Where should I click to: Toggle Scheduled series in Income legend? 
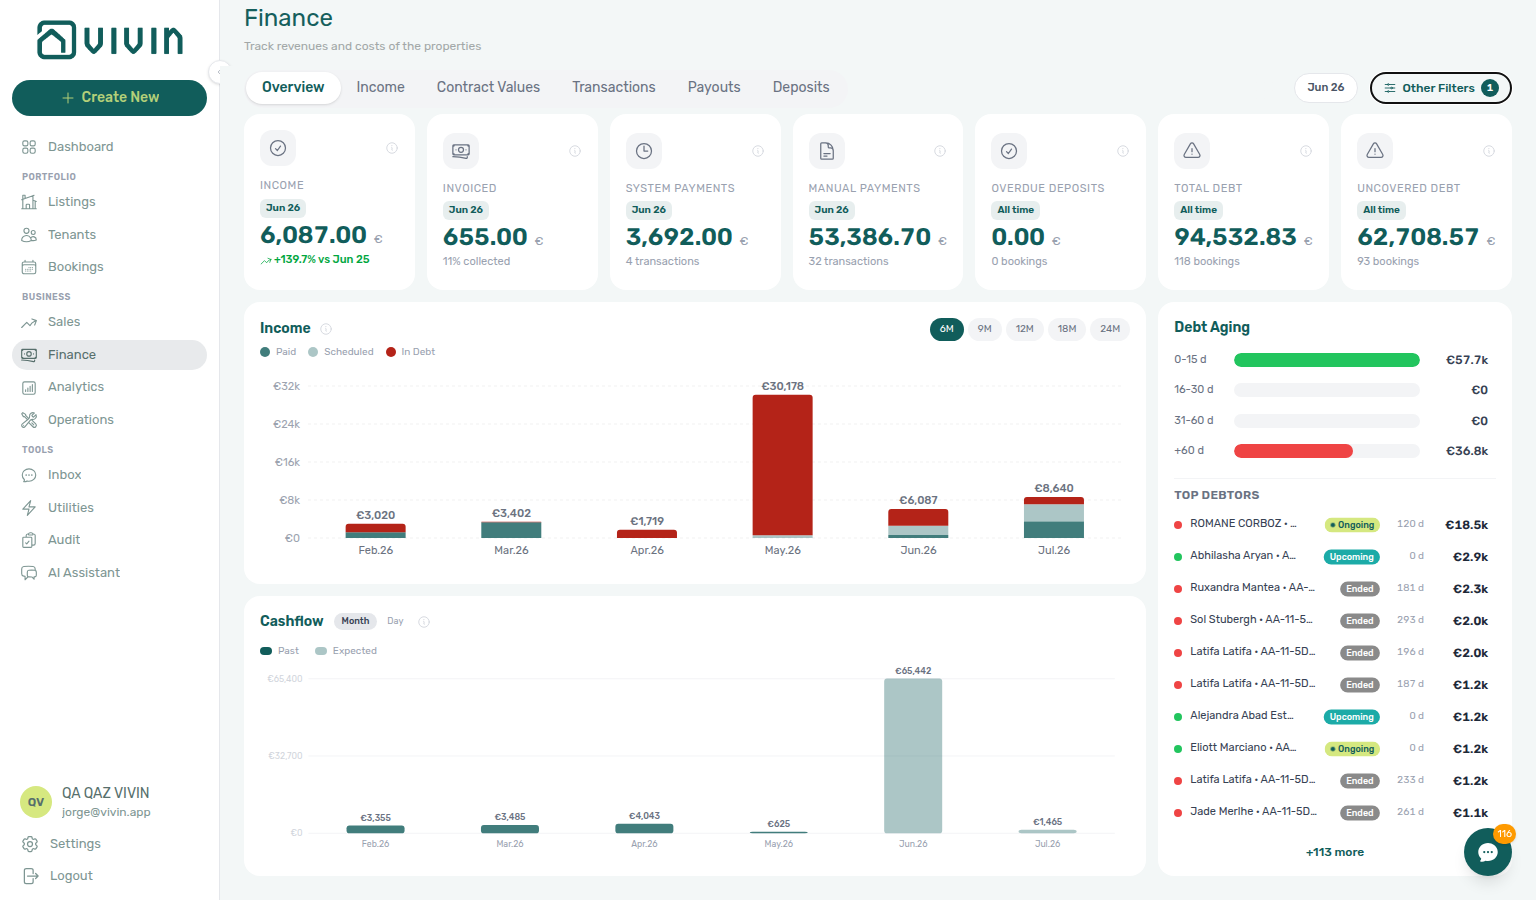[341, 352]
